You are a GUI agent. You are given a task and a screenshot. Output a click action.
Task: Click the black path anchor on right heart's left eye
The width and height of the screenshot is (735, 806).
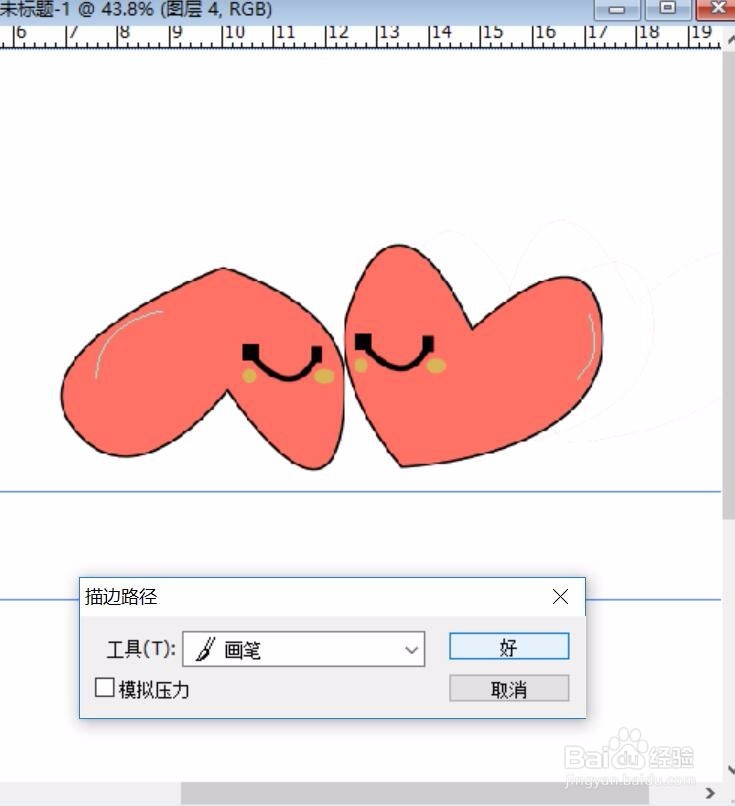363,342
